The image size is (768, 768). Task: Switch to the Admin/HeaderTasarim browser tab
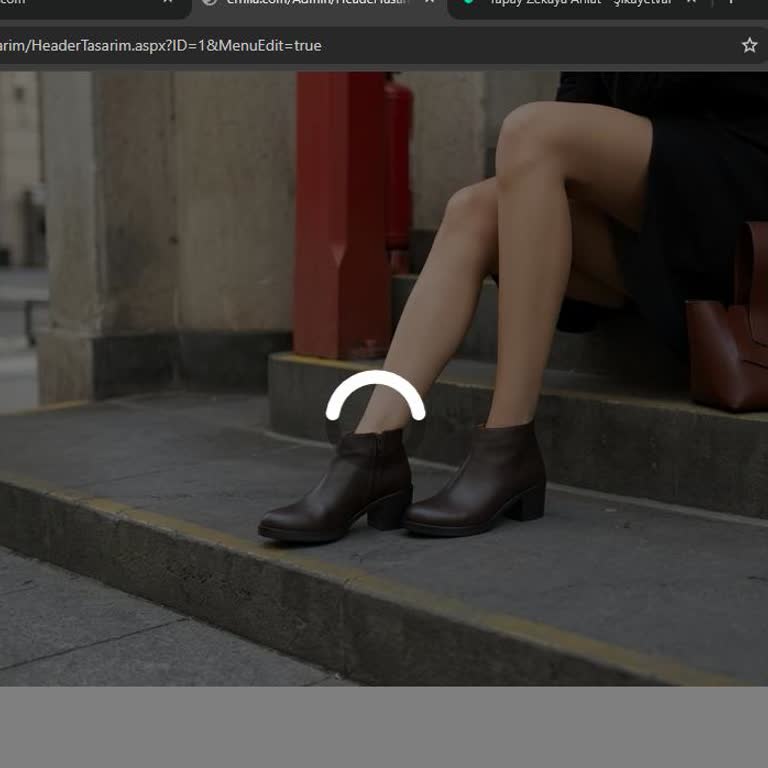pos(319,3)
